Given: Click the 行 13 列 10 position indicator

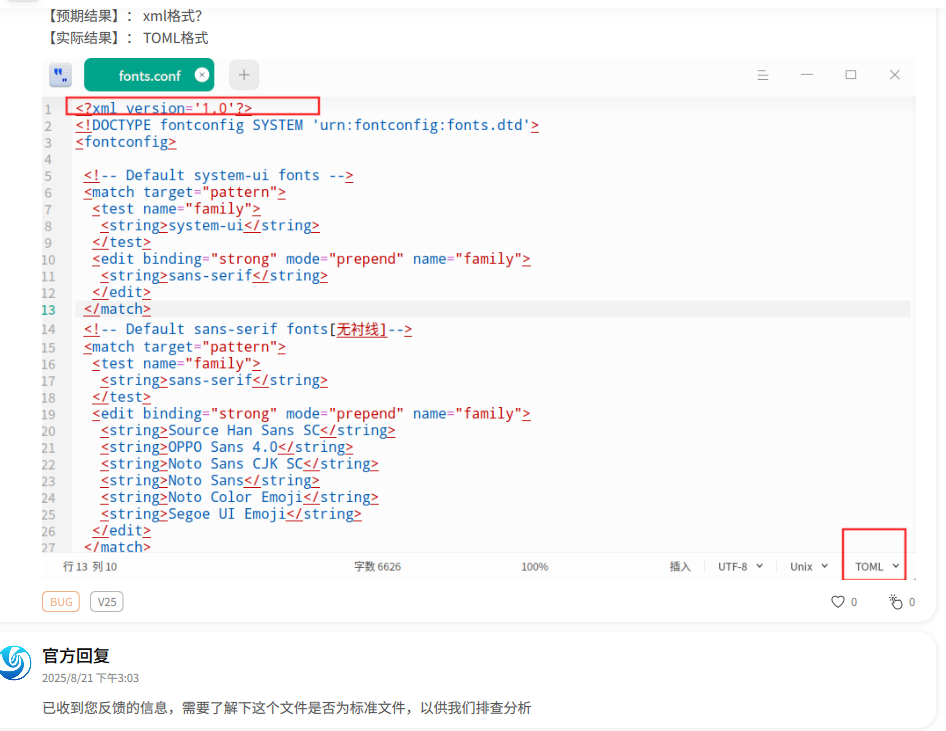Looking at the screenshot, I should tap(90, 566).
